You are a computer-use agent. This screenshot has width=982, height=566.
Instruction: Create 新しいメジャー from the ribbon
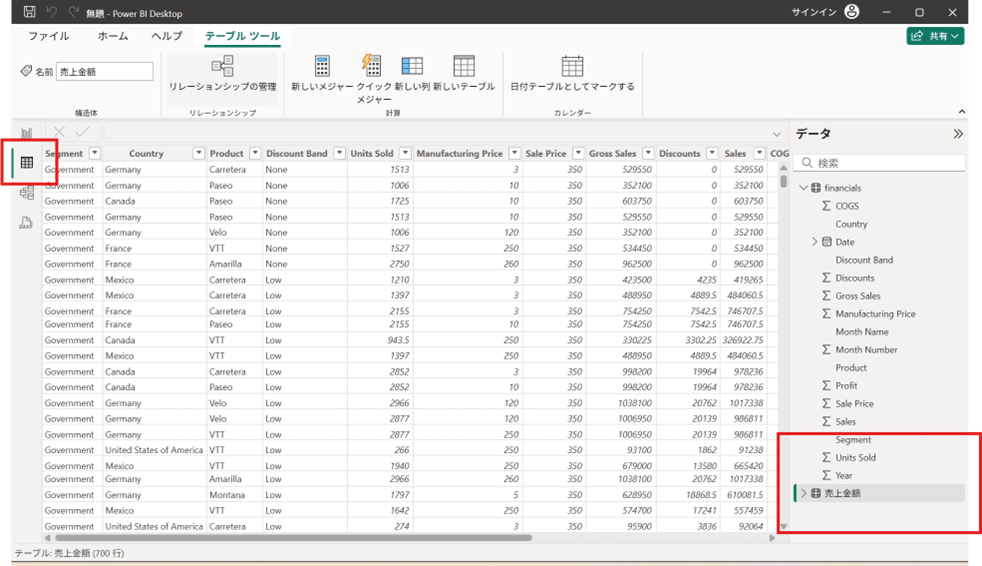click(x=322, y=66)
